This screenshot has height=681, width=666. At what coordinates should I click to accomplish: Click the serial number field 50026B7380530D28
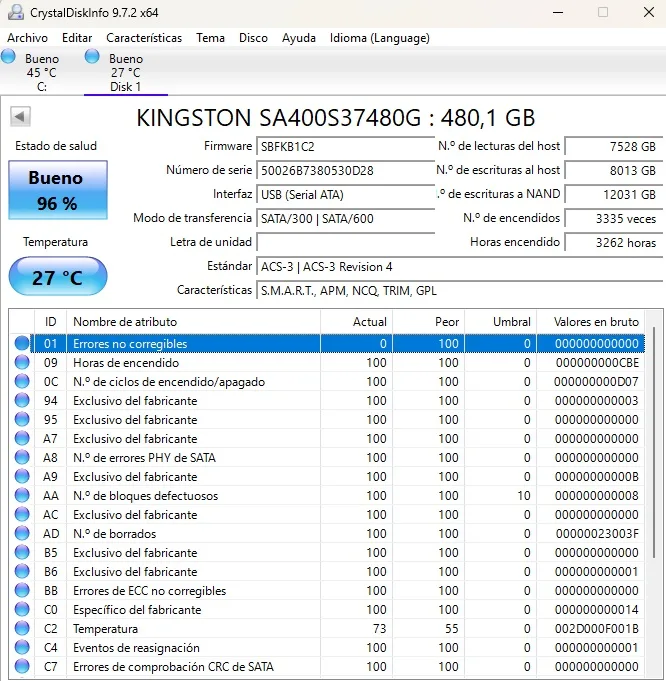click(x=346, y=171)
